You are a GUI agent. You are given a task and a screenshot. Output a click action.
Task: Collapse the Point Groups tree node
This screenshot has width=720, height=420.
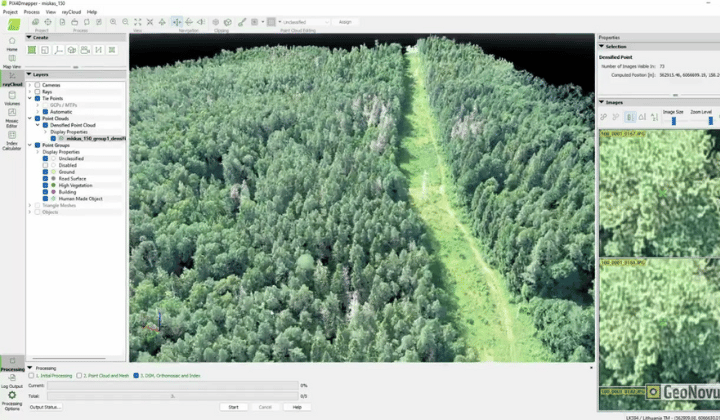pos(30,145)
